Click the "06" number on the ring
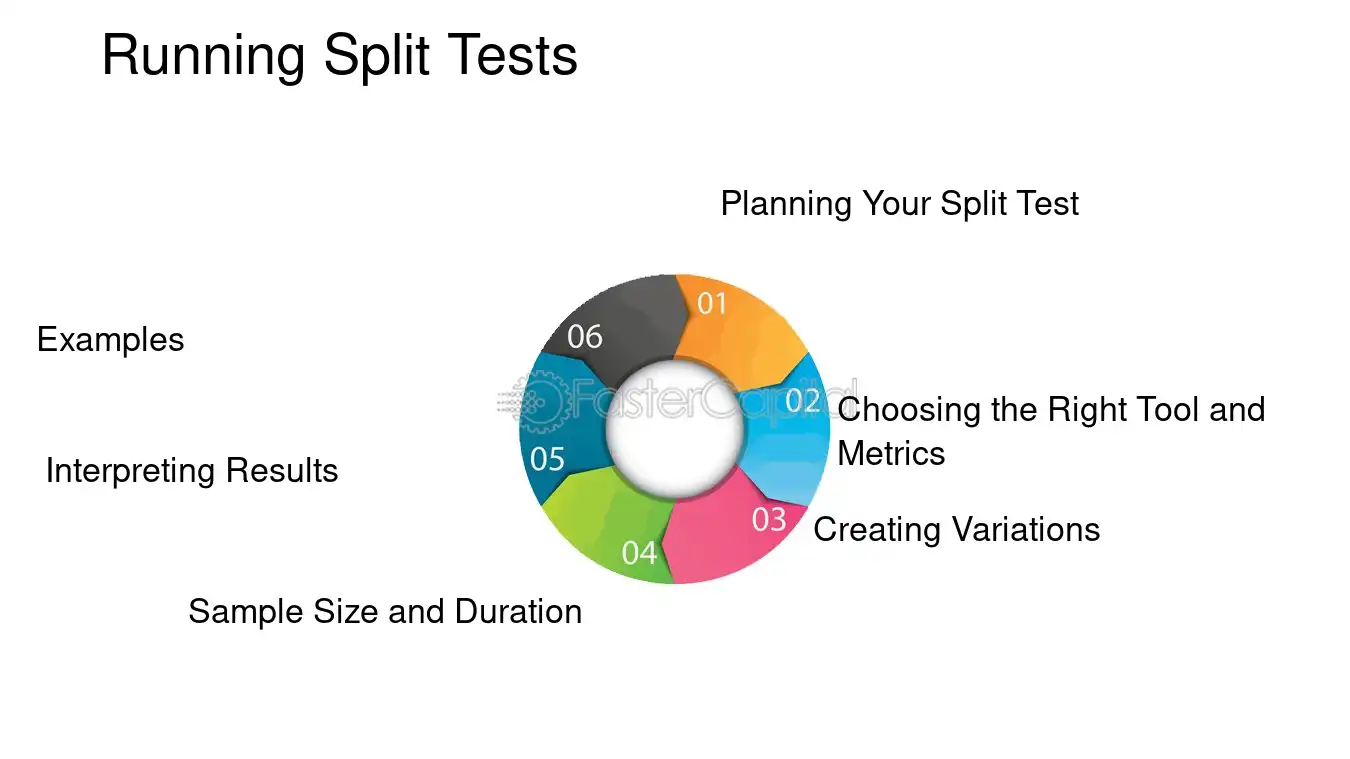This screenshot has height=759, width=1350. [x=585, y=337]
